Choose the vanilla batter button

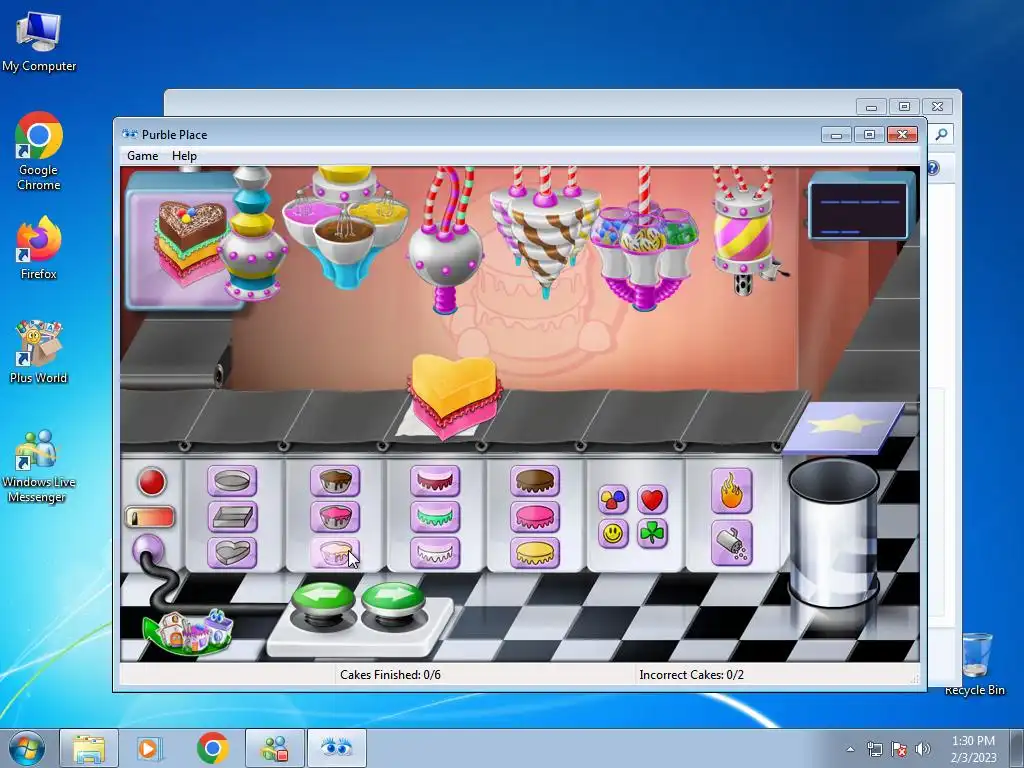point(335,553)
